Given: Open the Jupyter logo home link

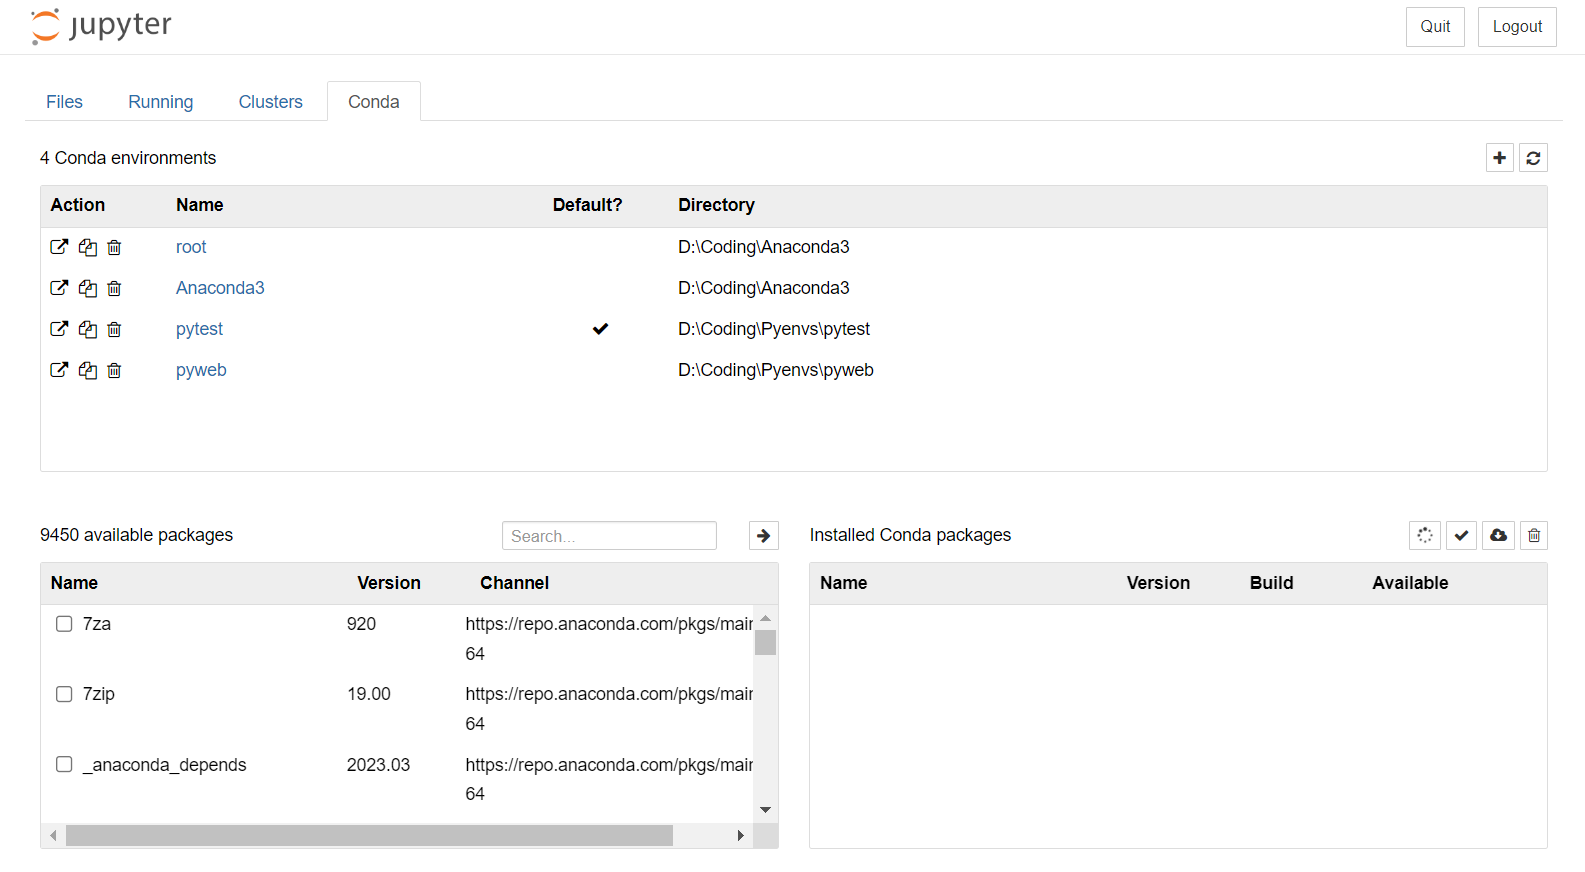Looking at the screenshot, I should 101,26.
